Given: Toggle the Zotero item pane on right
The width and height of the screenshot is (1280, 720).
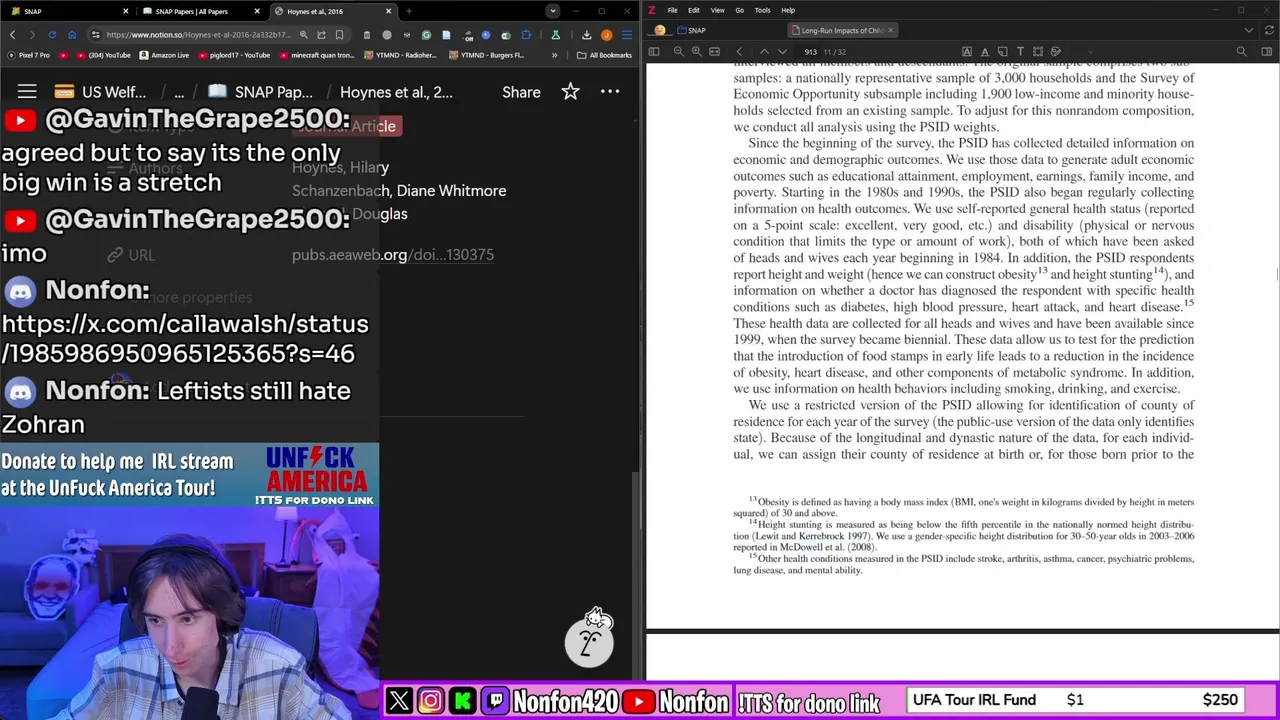Looking at the screenshot, I should click(x=1266, y=52).
